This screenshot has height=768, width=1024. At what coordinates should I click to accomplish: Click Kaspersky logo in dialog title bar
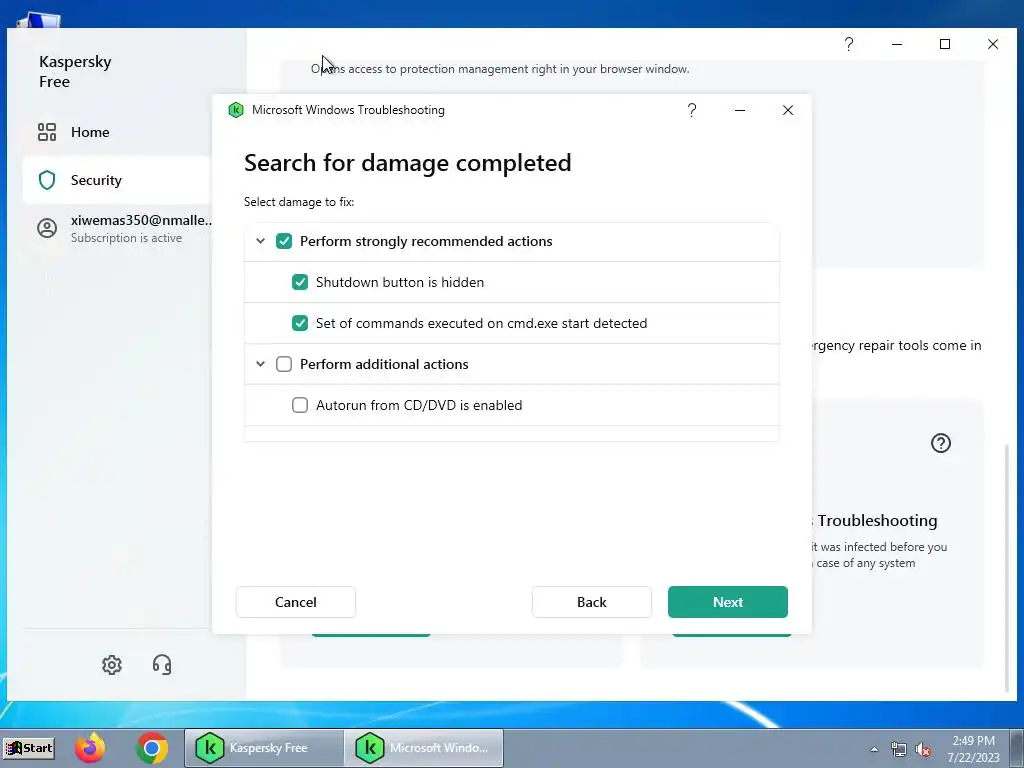pyautogui.click(x=236, y=110)
